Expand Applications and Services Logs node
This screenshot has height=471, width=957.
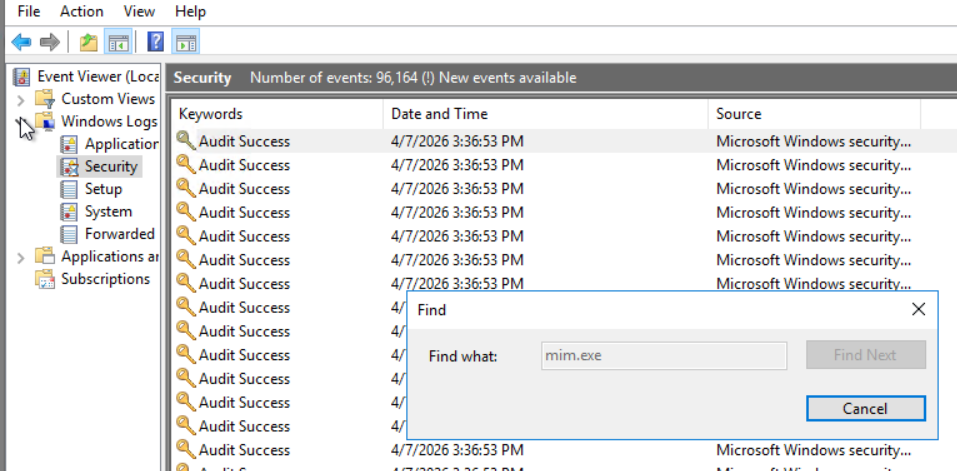(x=22, y=257)
